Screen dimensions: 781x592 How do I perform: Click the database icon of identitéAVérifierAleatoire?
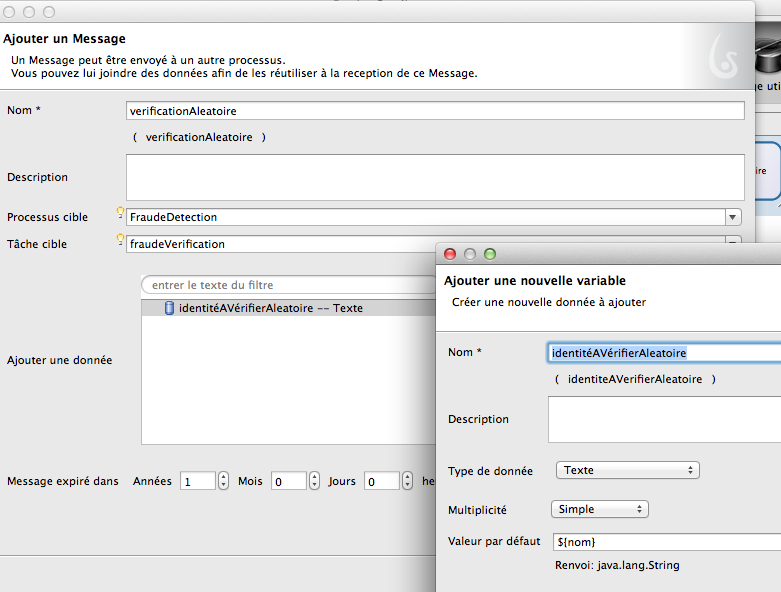point(169,308)
